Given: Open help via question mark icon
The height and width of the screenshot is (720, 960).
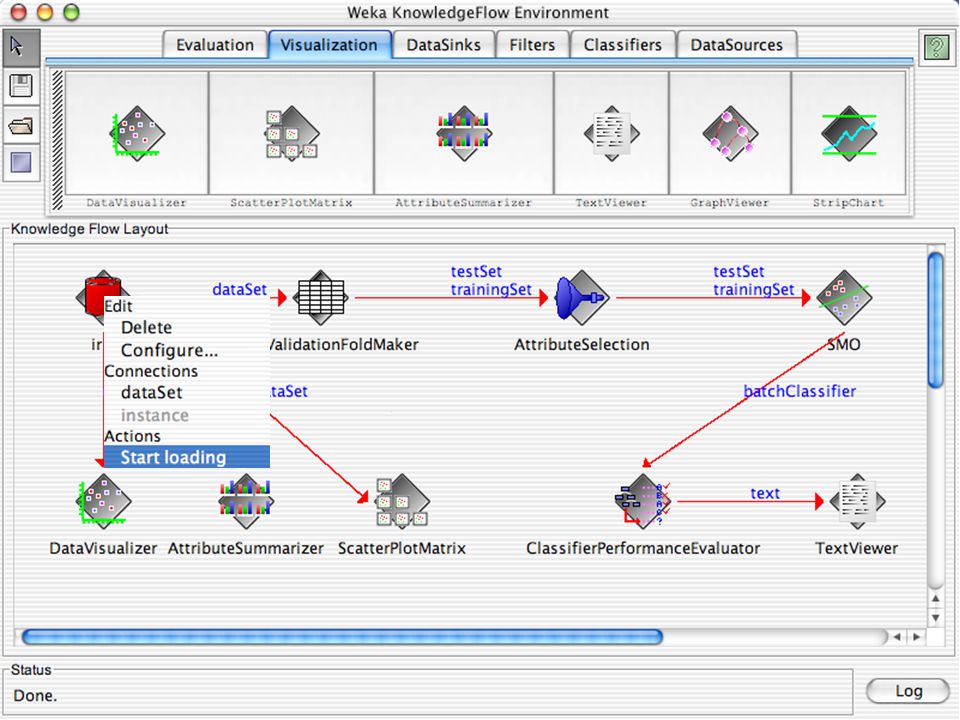Looking at the screenshot, I should (936, 47).
